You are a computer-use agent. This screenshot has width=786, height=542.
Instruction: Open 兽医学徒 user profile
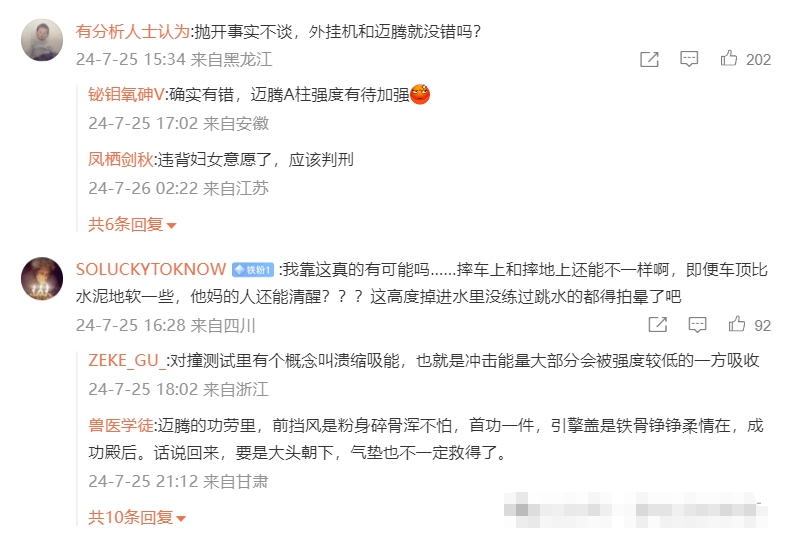click(x=121, y=426)
